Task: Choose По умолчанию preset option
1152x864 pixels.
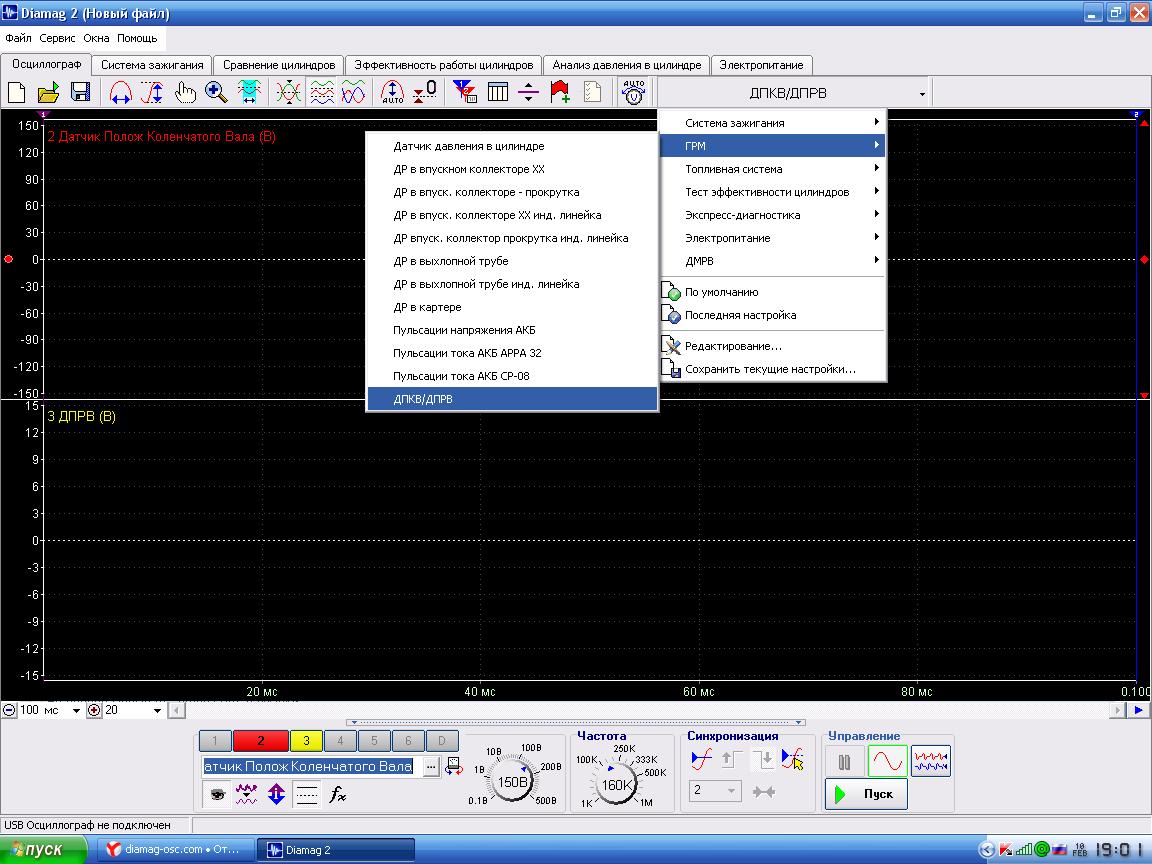Action: [x=773, y=292]
